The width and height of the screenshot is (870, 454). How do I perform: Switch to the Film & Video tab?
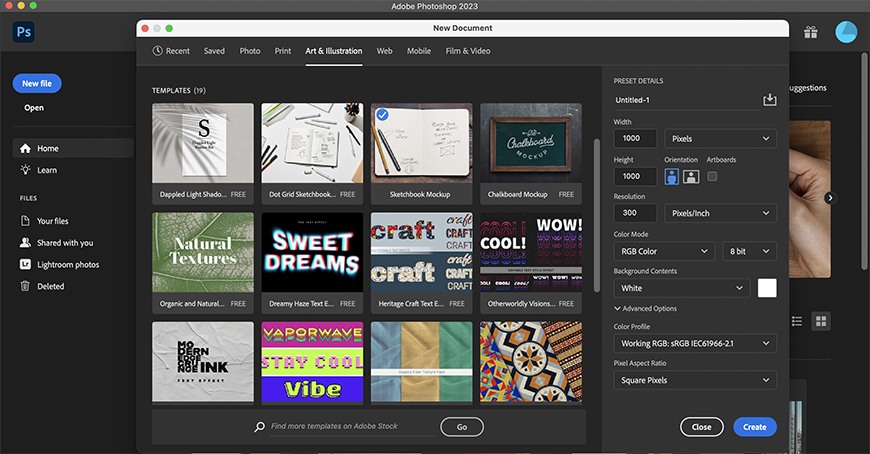(468, 51)
